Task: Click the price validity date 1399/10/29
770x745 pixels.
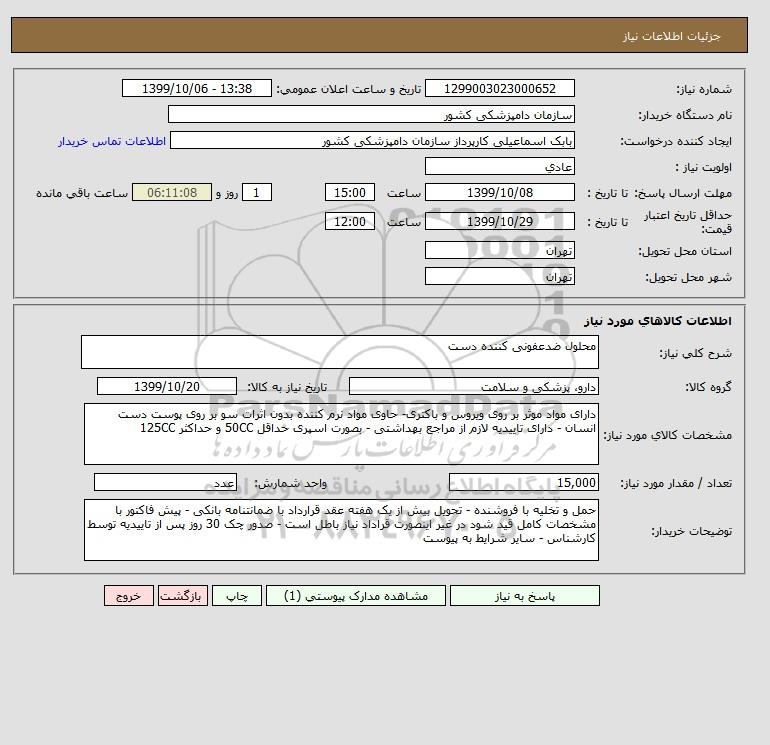Action: 499,221
